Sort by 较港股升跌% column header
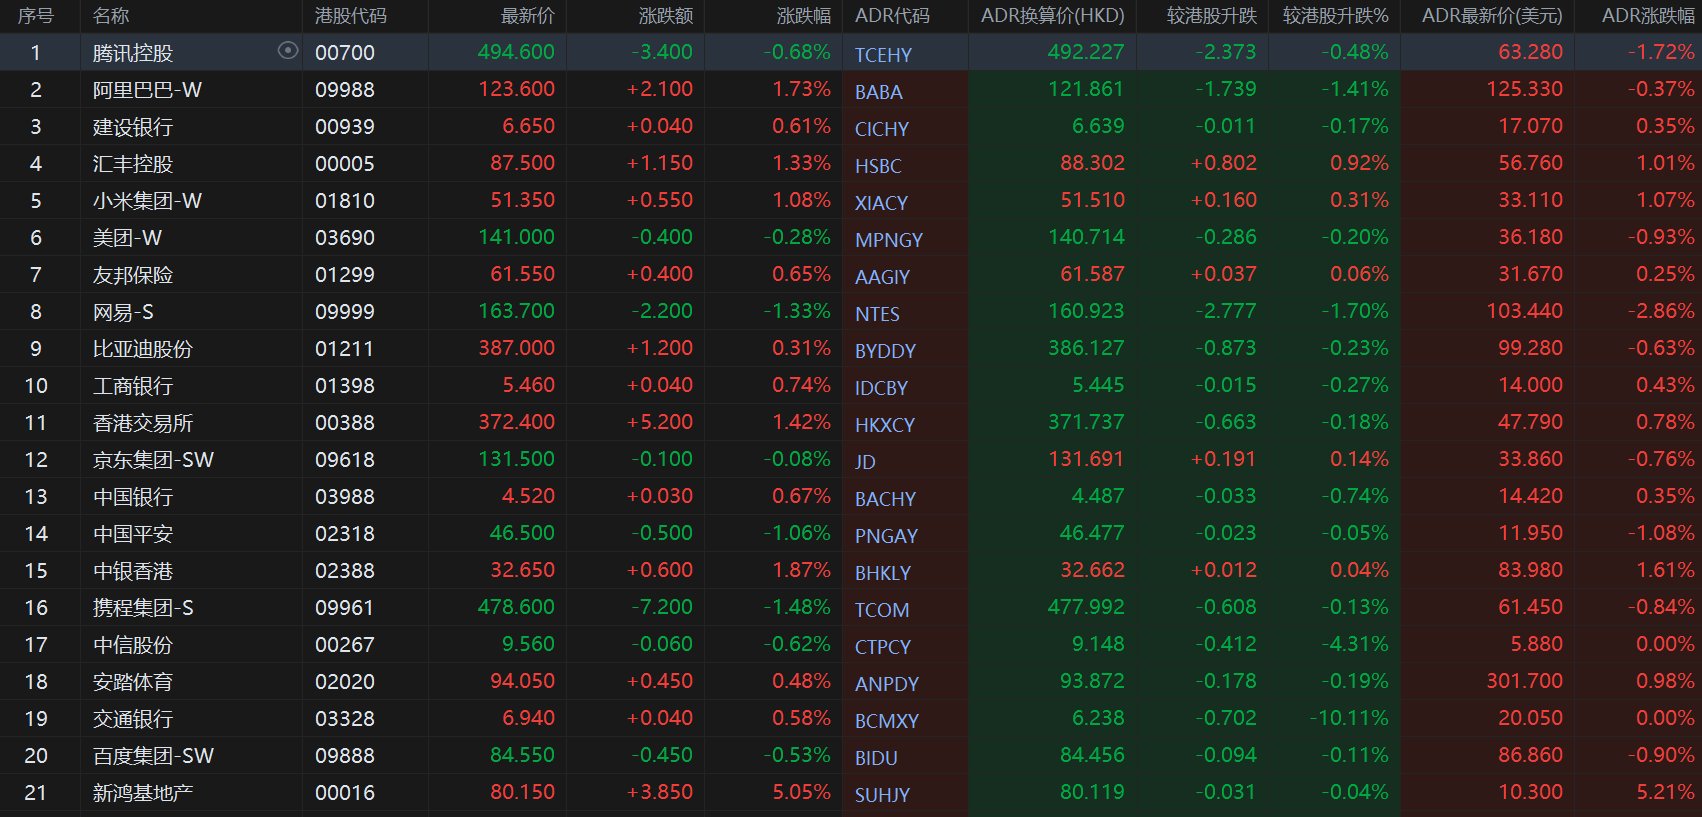The height and width of the screenshot is (817, 1702). 1335,16
